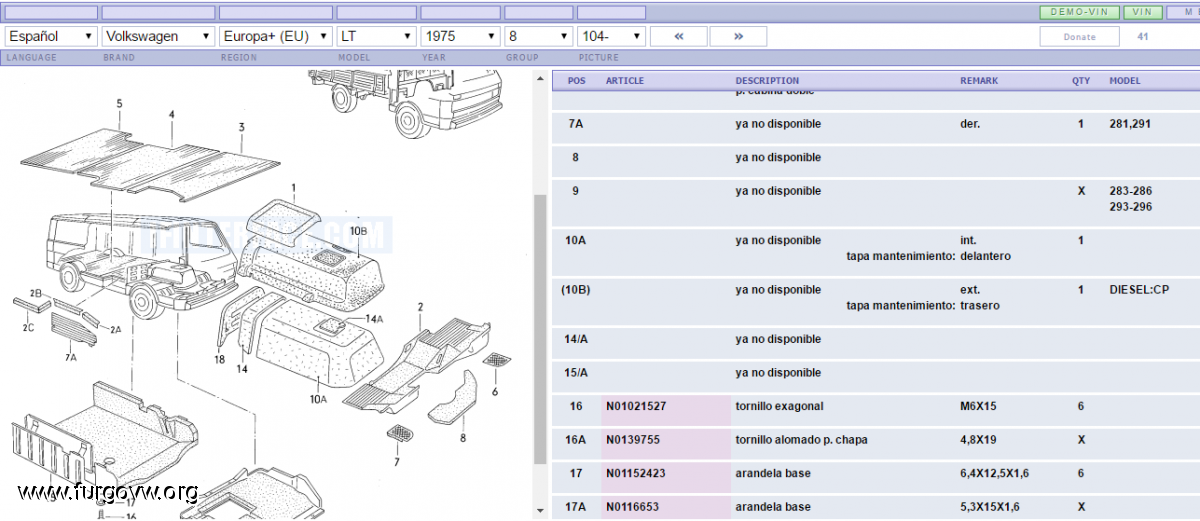The height and width of the screenshot is (521, 1200).
Task: Click the green VIN button
Action: point(1142,12)
